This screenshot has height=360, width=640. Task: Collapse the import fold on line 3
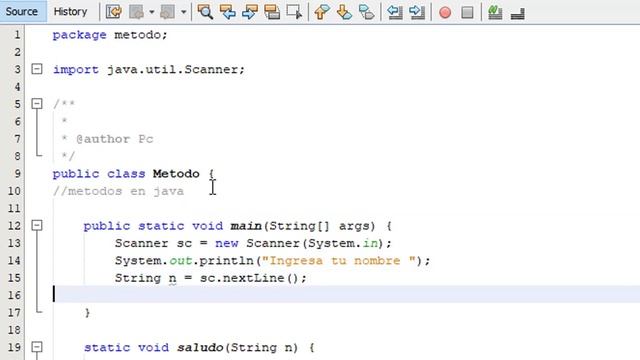point(37,69)
